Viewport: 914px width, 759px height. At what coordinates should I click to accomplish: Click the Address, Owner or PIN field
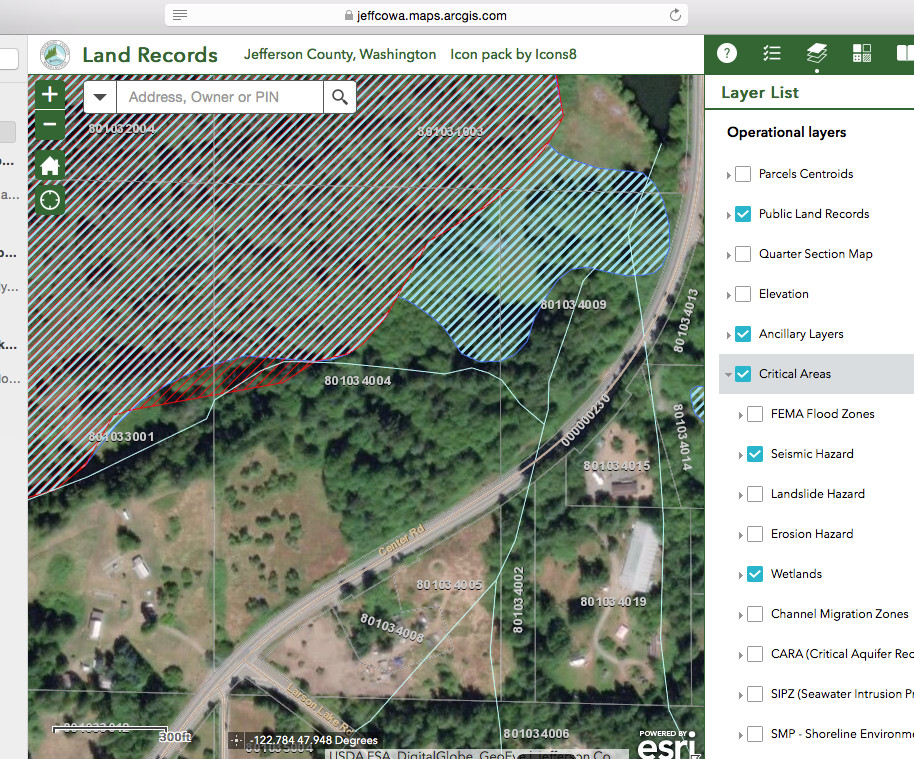(x=219, y=97)
